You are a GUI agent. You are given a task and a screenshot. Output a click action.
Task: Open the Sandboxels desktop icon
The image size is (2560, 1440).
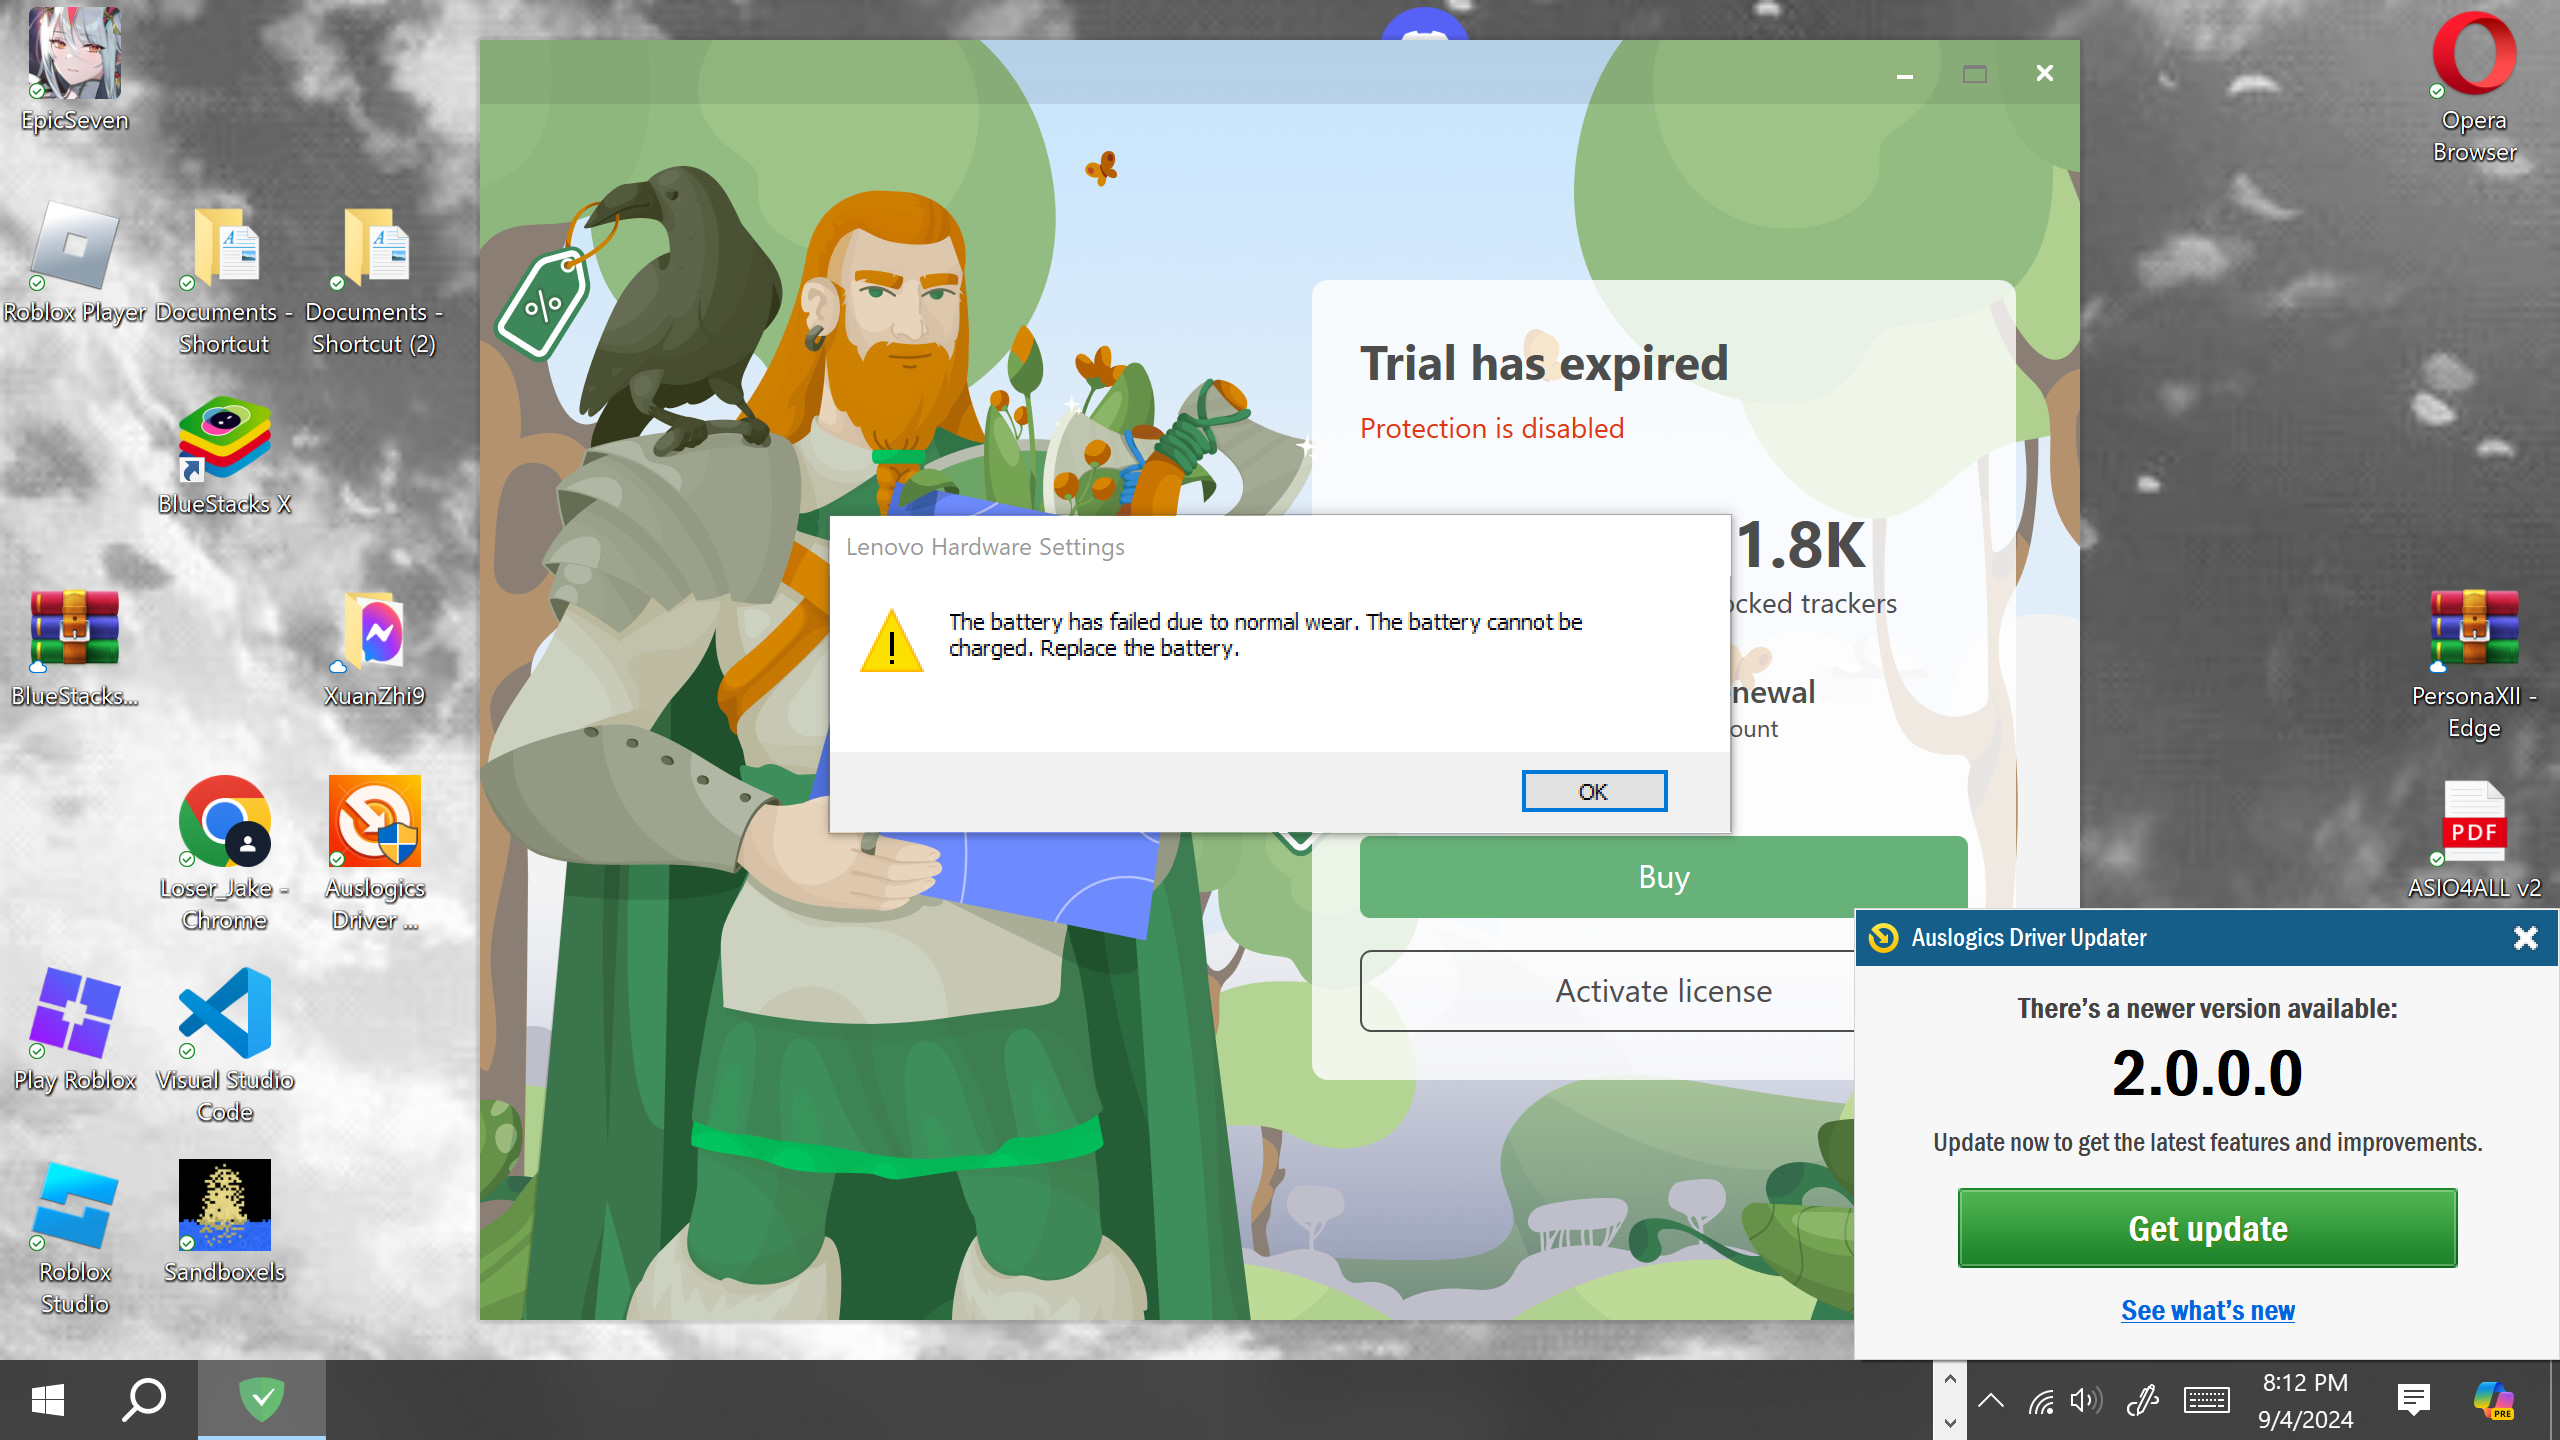click(224, 1206)
